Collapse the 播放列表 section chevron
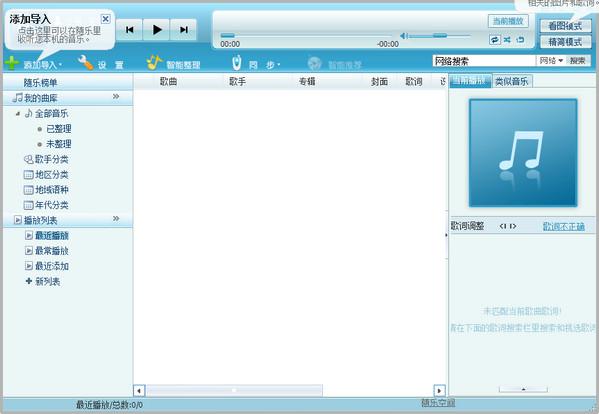This screenshot has height=414, width=599. 116,218
